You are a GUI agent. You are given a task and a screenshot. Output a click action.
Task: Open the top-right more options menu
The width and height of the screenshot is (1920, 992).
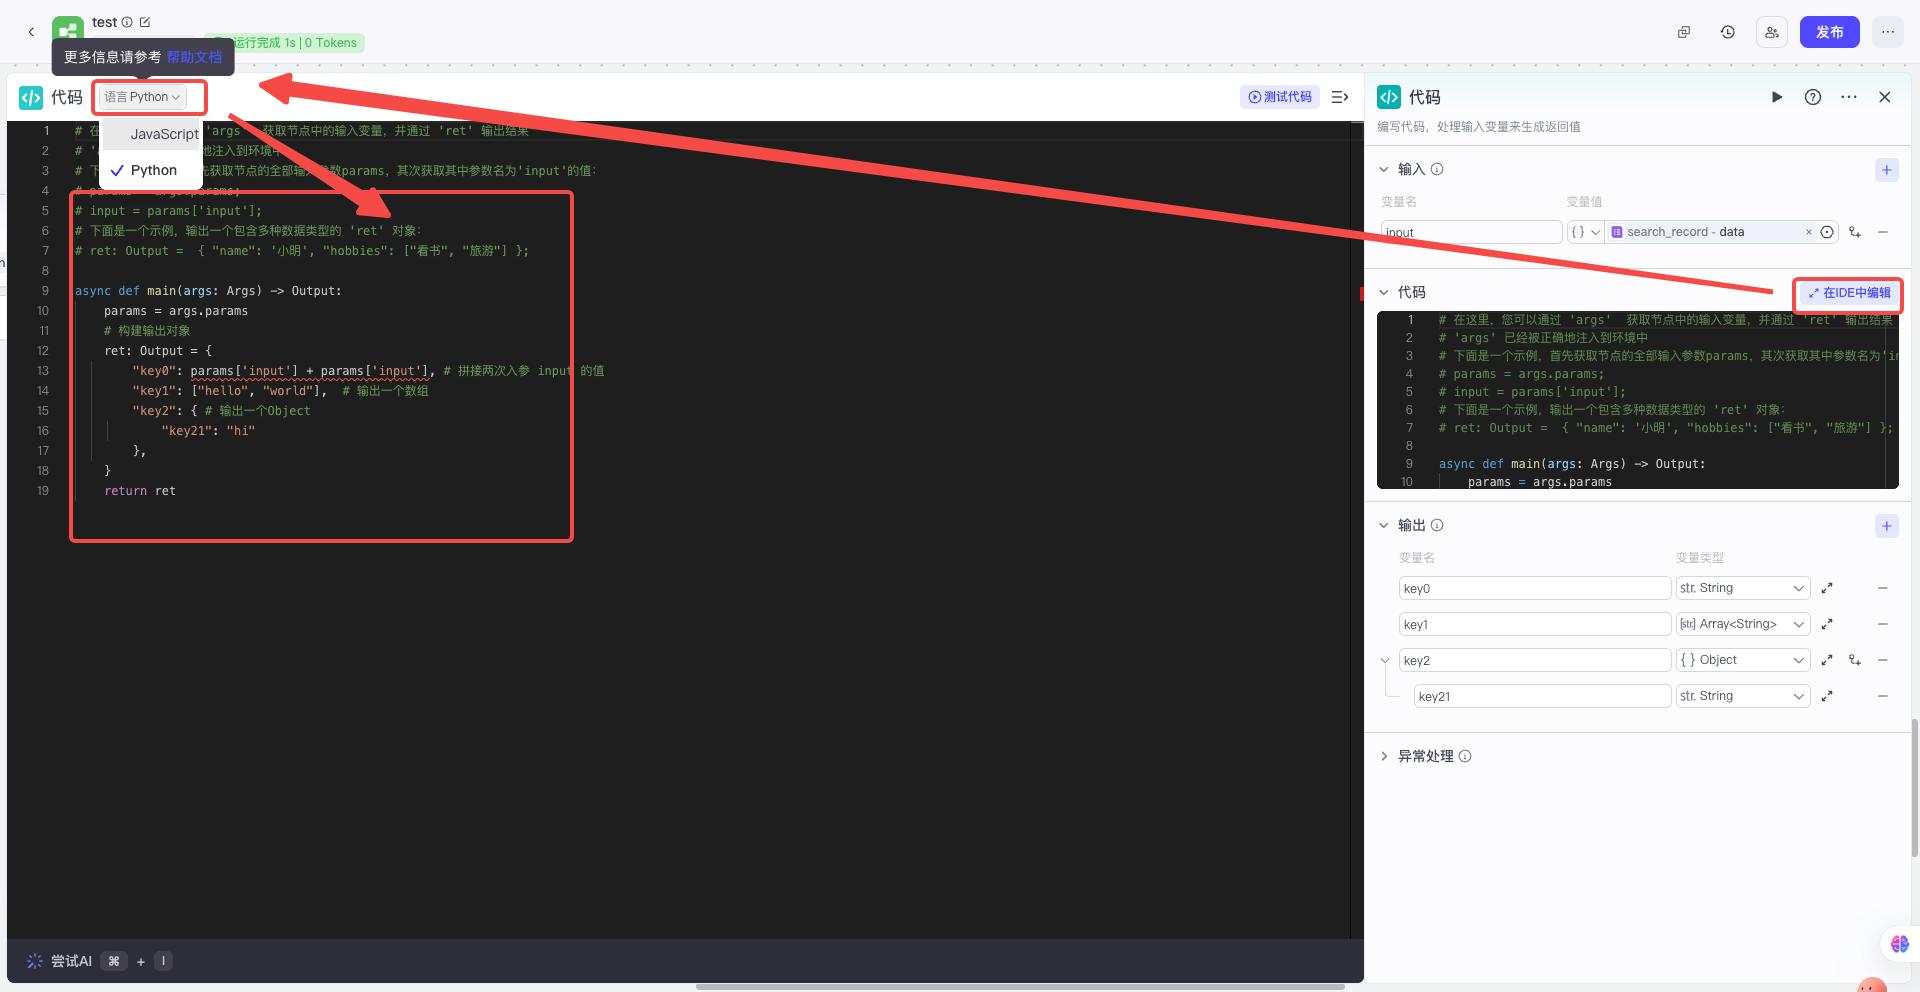point(1887,32)
